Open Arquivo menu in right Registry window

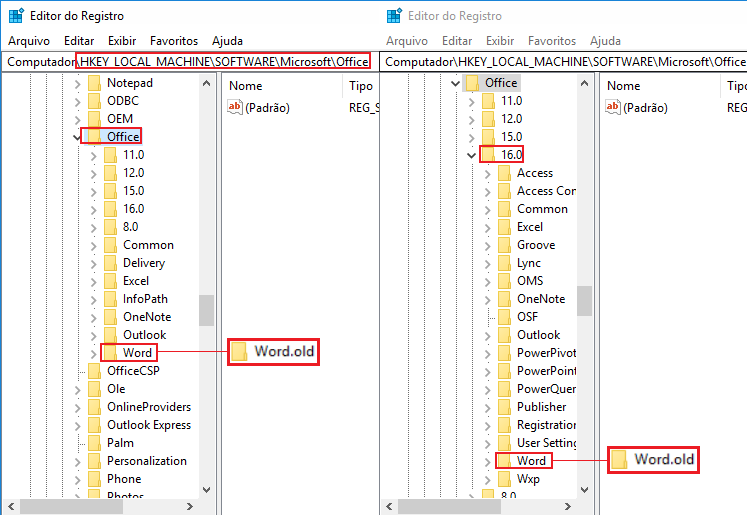(407, 41)
